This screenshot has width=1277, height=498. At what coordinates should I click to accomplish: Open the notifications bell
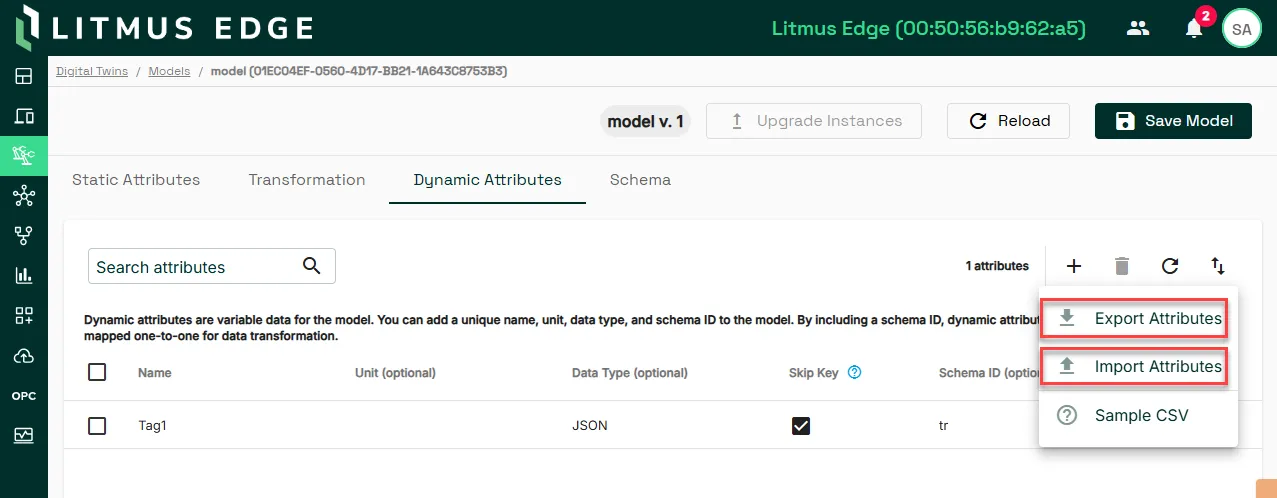(x=1194, y=28)
